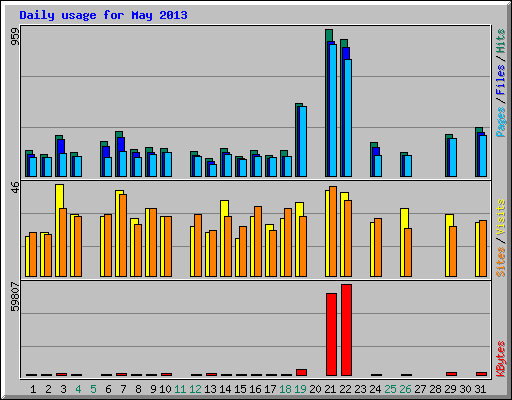Click green weekend day label 26

(405, 389)
